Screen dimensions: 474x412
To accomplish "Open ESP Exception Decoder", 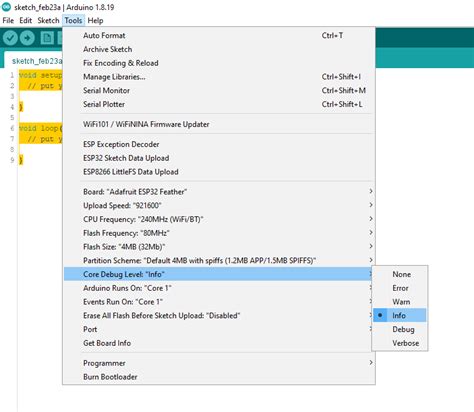I will 219,144.
